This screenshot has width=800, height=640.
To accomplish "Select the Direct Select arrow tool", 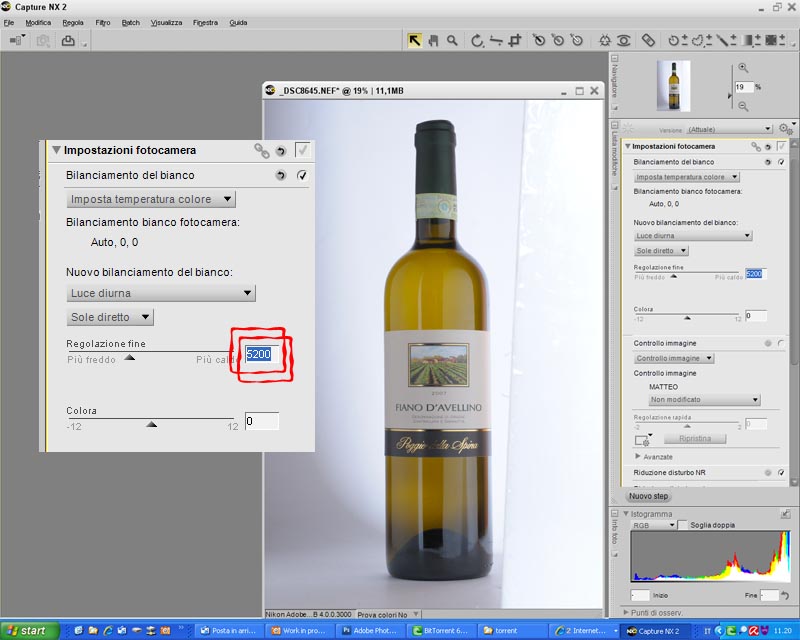I will [x=414, y=40].
